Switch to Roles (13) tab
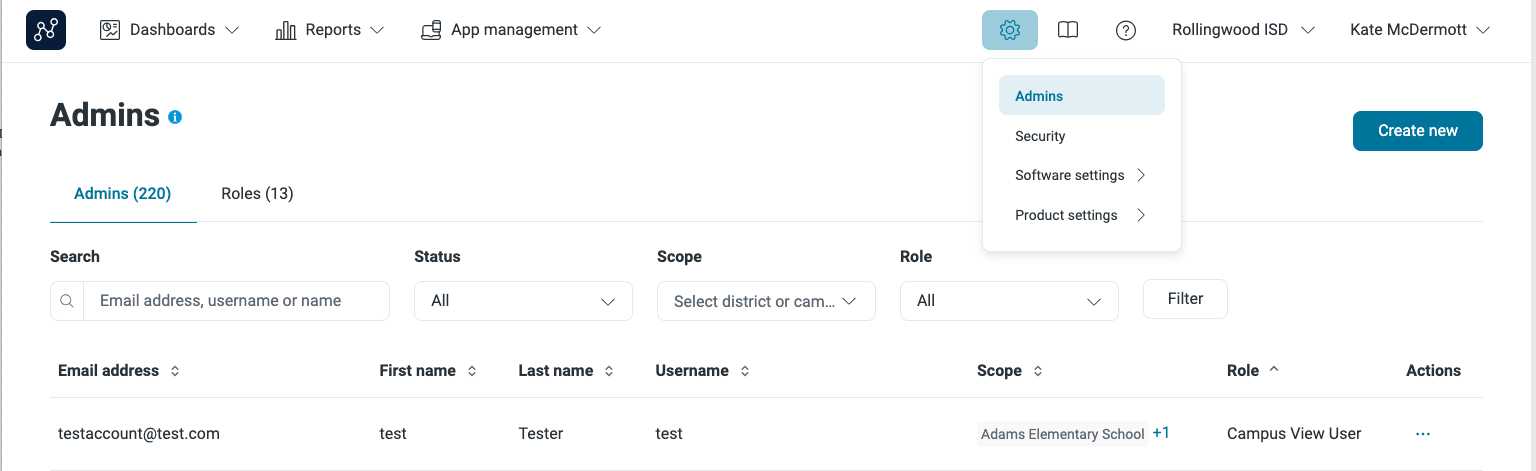 pos(257,194)
